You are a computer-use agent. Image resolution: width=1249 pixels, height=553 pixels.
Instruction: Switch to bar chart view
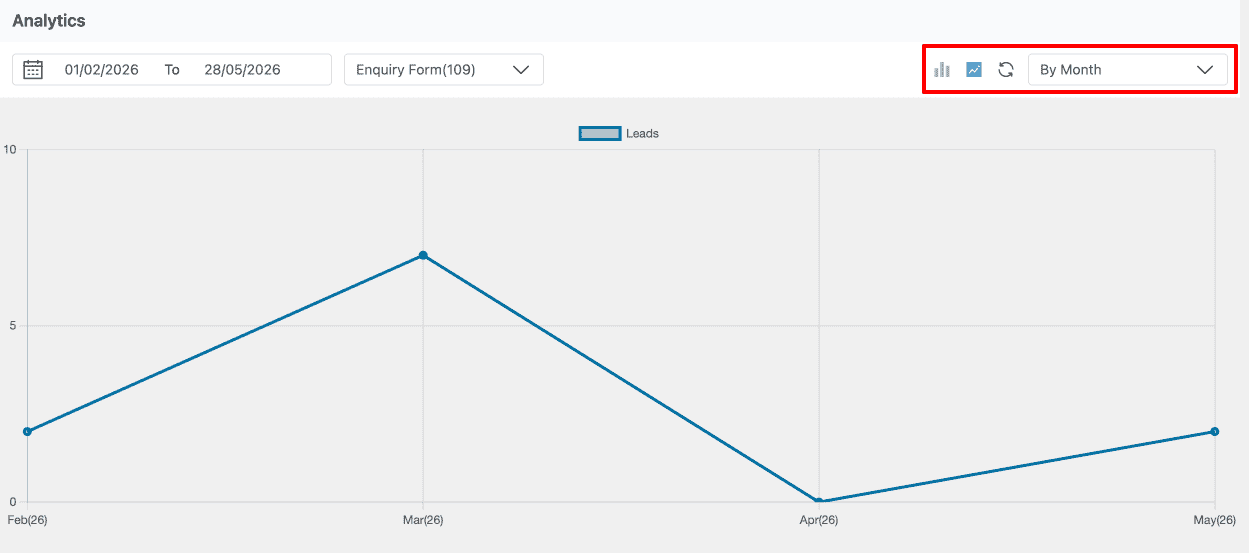[942, 70]
